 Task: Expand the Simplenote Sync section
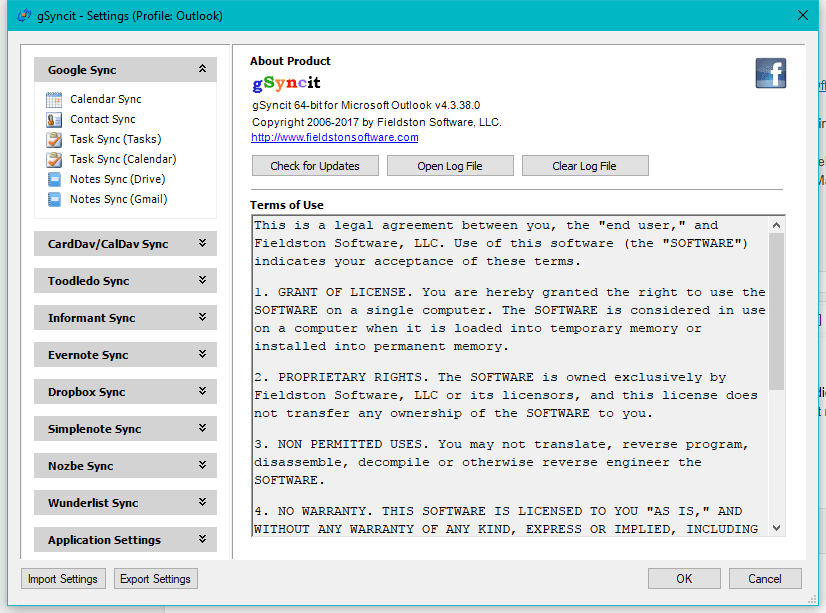click(125, 429)
